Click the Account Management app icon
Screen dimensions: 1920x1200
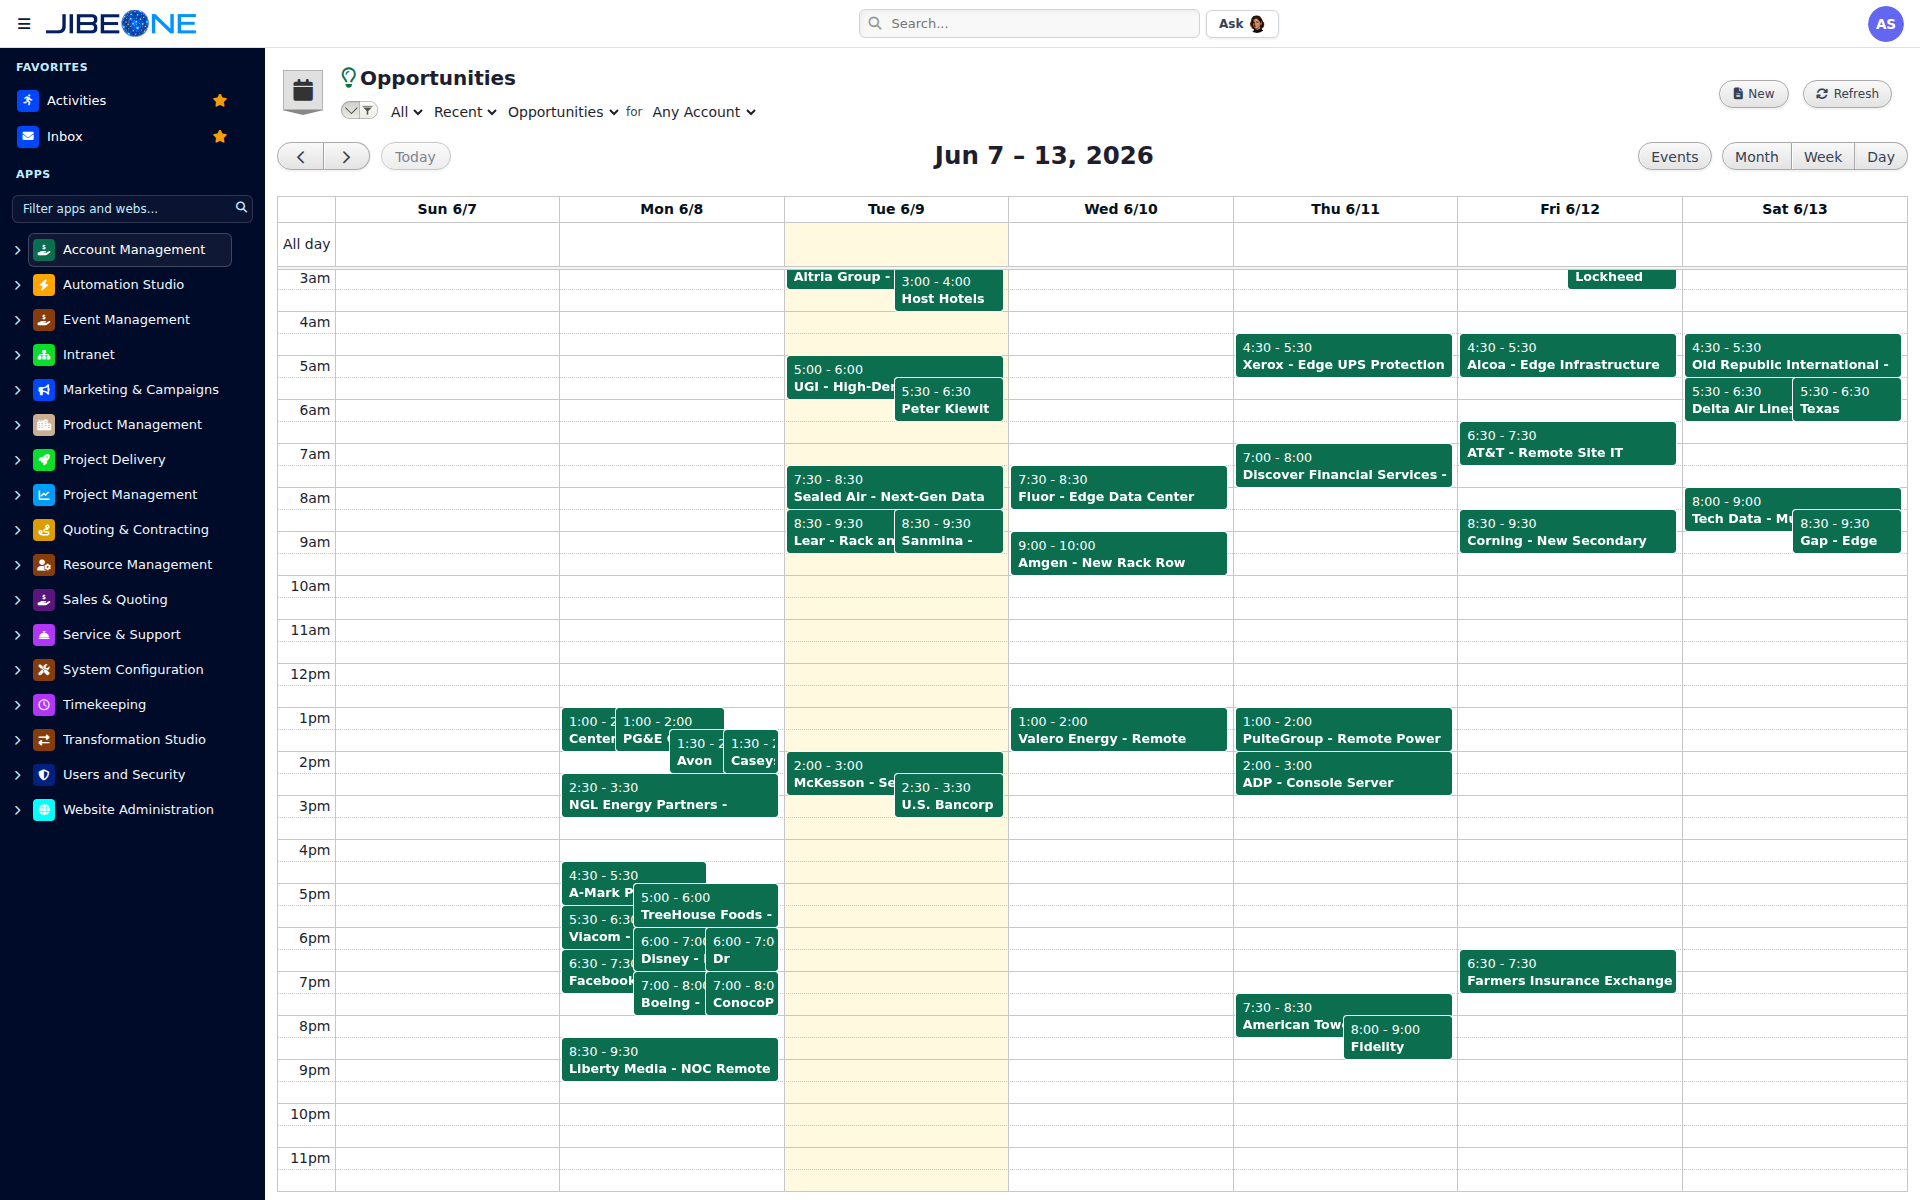coord(44,250)
